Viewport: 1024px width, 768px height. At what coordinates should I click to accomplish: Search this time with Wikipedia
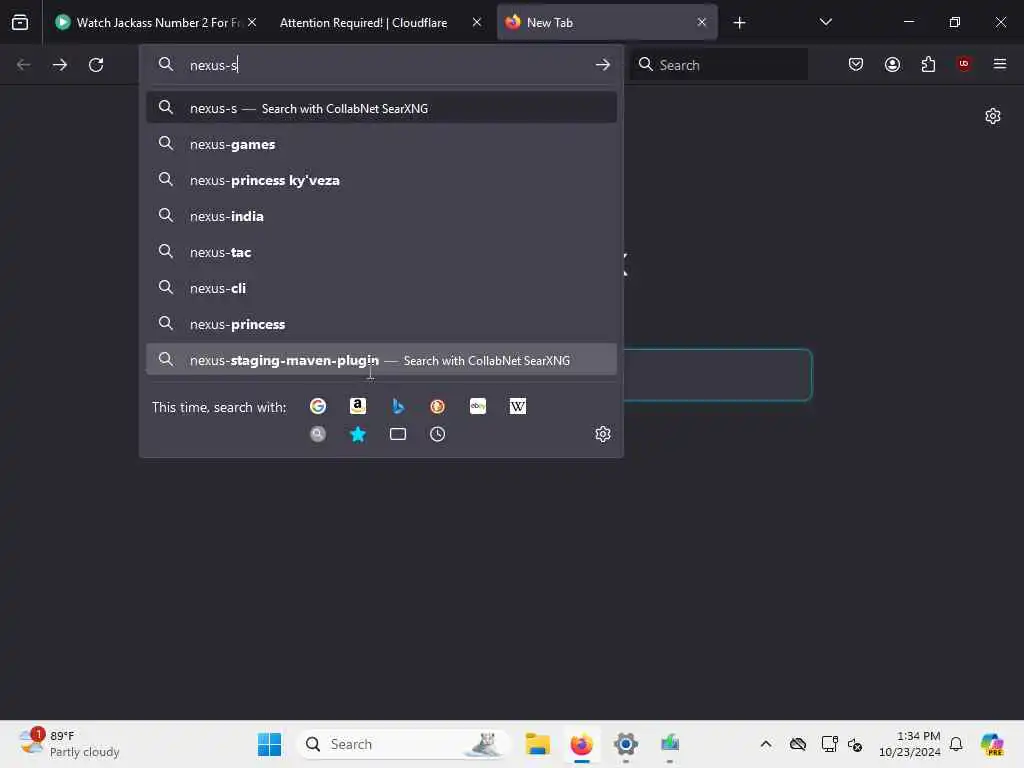[x=517, y=406]
